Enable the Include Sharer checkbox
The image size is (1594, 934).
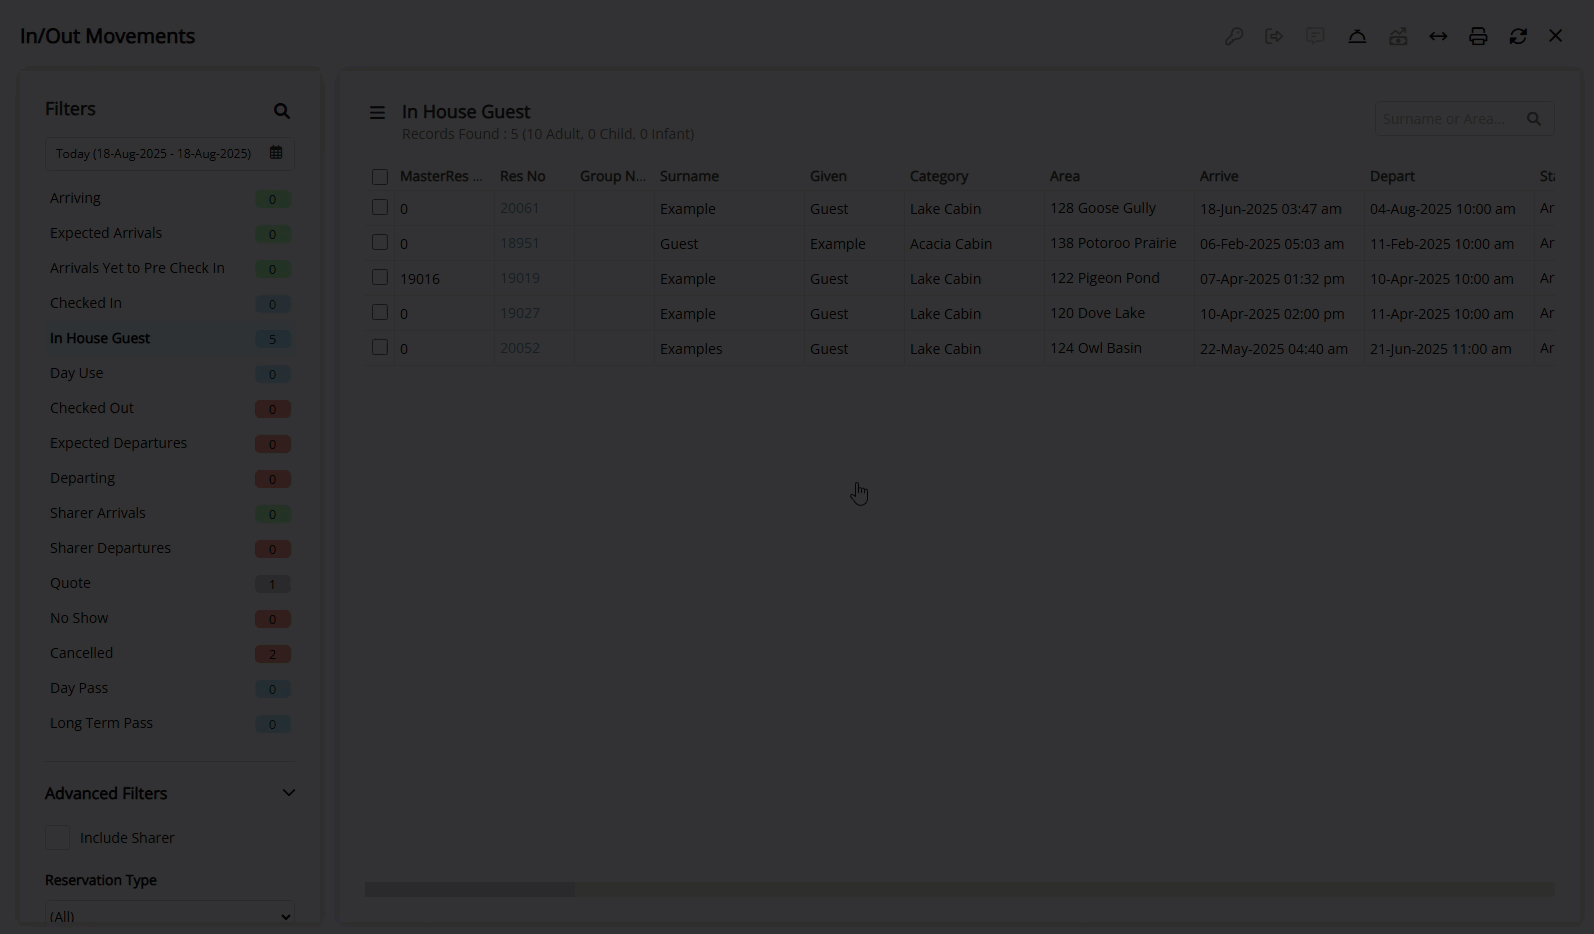click(58, 838)
